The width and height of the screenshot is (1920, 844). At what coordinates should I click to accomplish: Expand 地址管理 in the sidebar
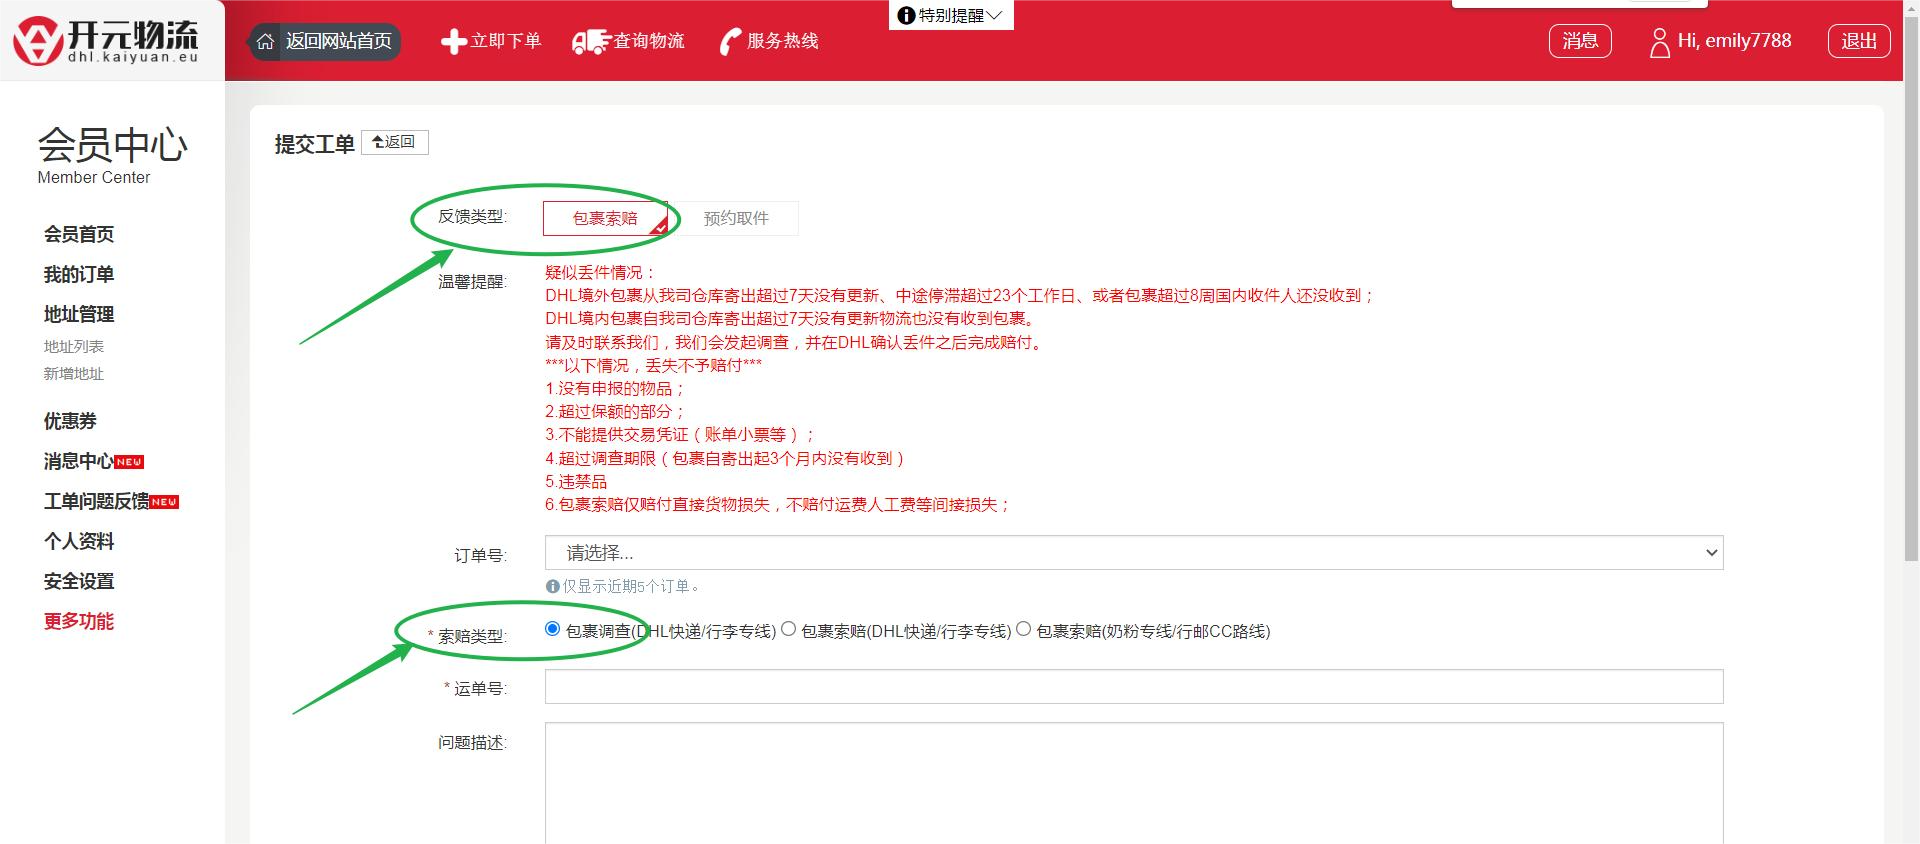79,314
